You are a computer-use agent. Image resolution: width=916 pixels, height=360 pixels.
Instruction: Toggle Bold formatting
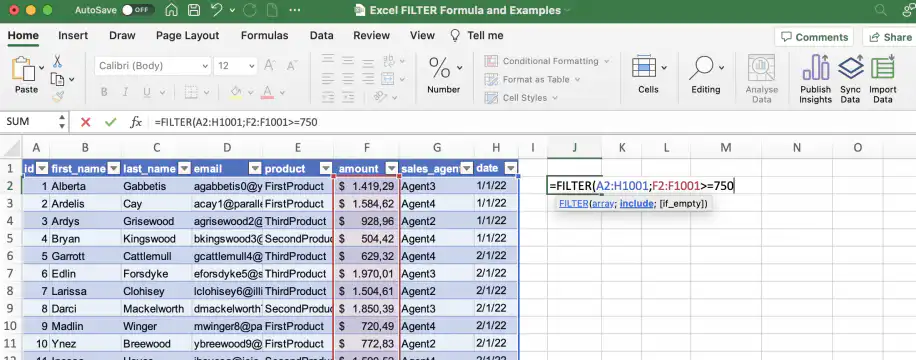click(x=104, y=92)
